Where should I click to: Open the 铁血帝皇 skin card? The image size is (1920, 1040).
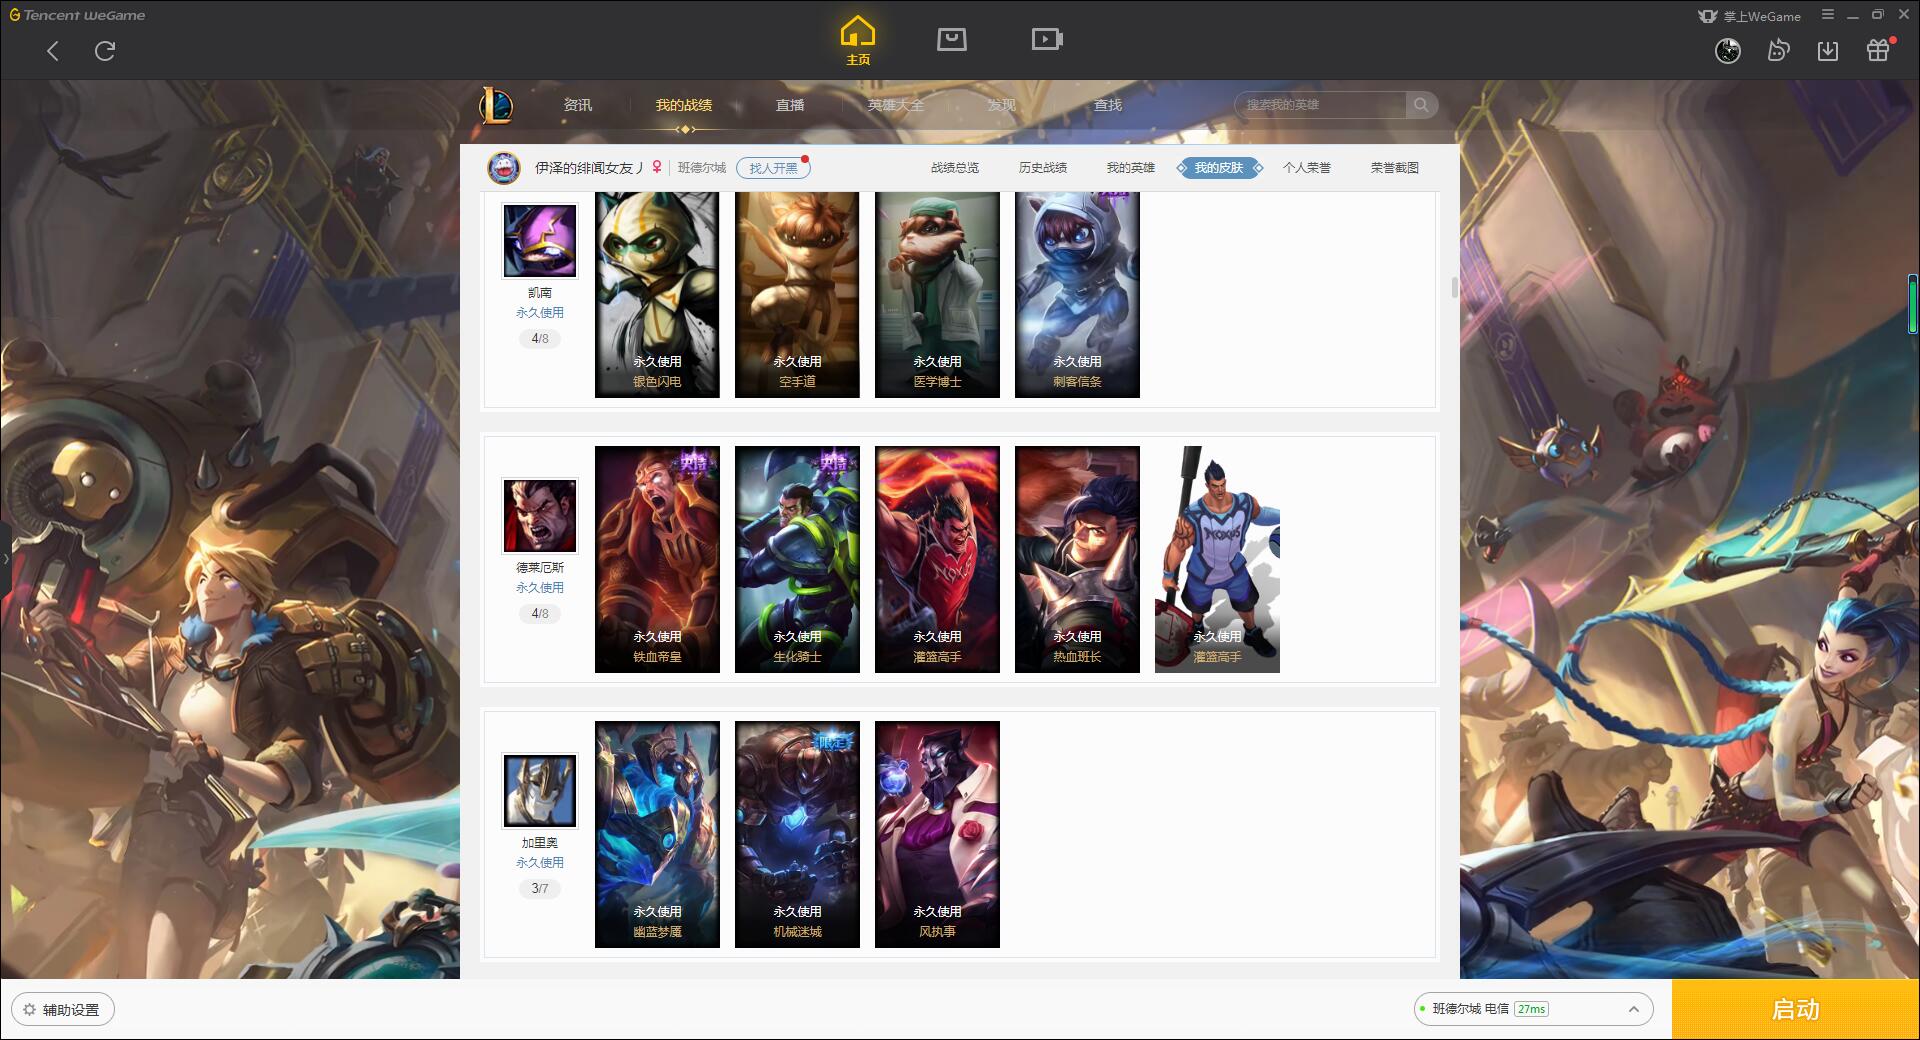coord(657,559)
